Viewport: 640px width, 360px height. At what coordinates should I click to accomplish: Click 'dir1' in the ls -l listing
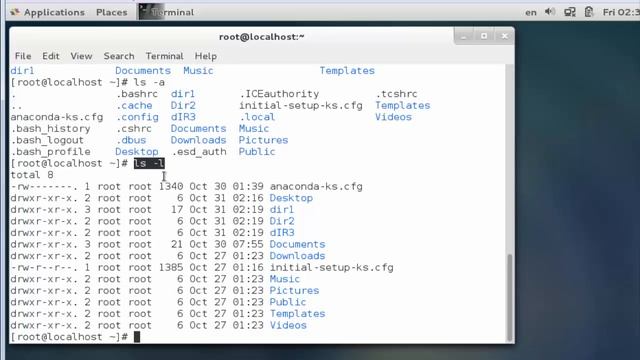(x=282, y=209)
